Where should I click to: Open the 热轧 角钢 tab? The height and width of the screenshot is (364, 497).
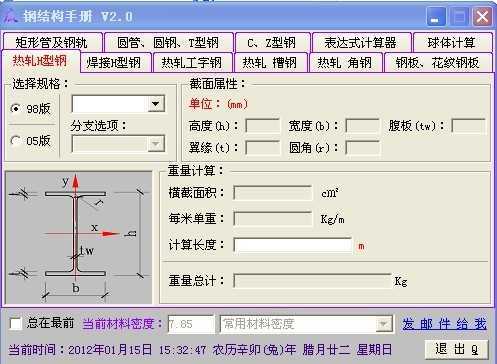(345, 62)
